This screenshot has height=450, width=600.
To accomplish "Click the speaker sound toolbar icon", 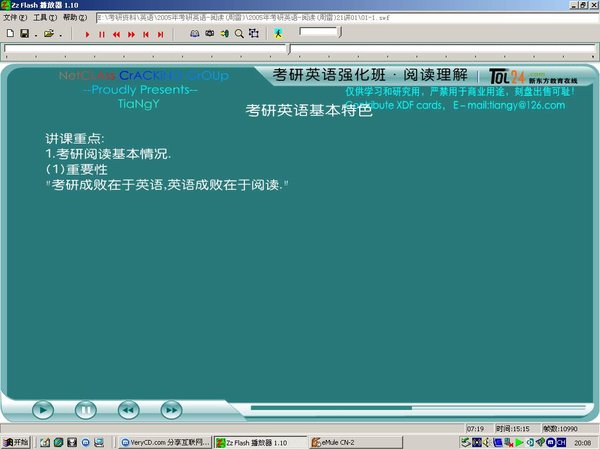I will [x=224, y=34].
